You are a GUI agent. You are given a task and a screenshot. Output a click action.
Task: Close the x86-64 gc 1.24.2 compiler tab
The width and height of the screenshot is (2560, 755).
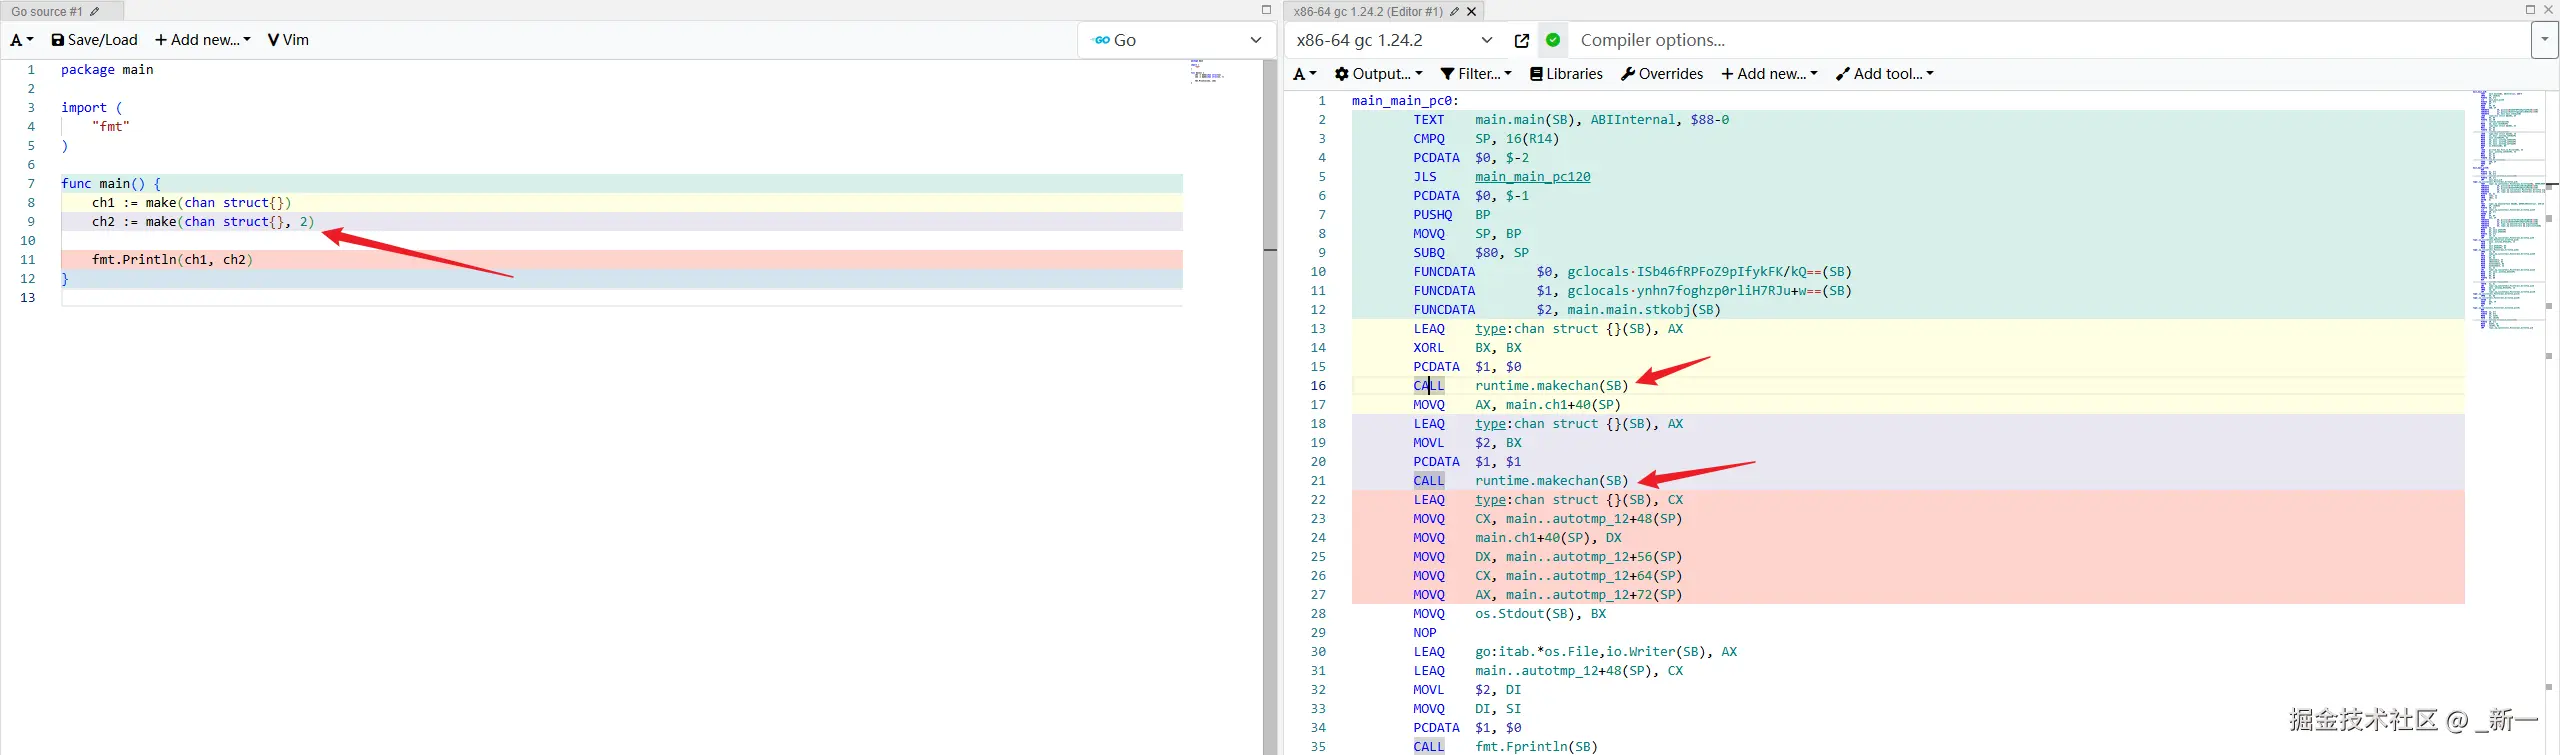[x=1471, y=11]
